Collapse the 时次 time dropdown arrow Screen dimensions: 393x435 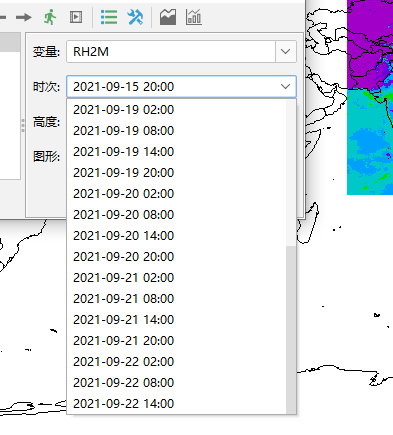pyautogui.click(x=285, y=87)
